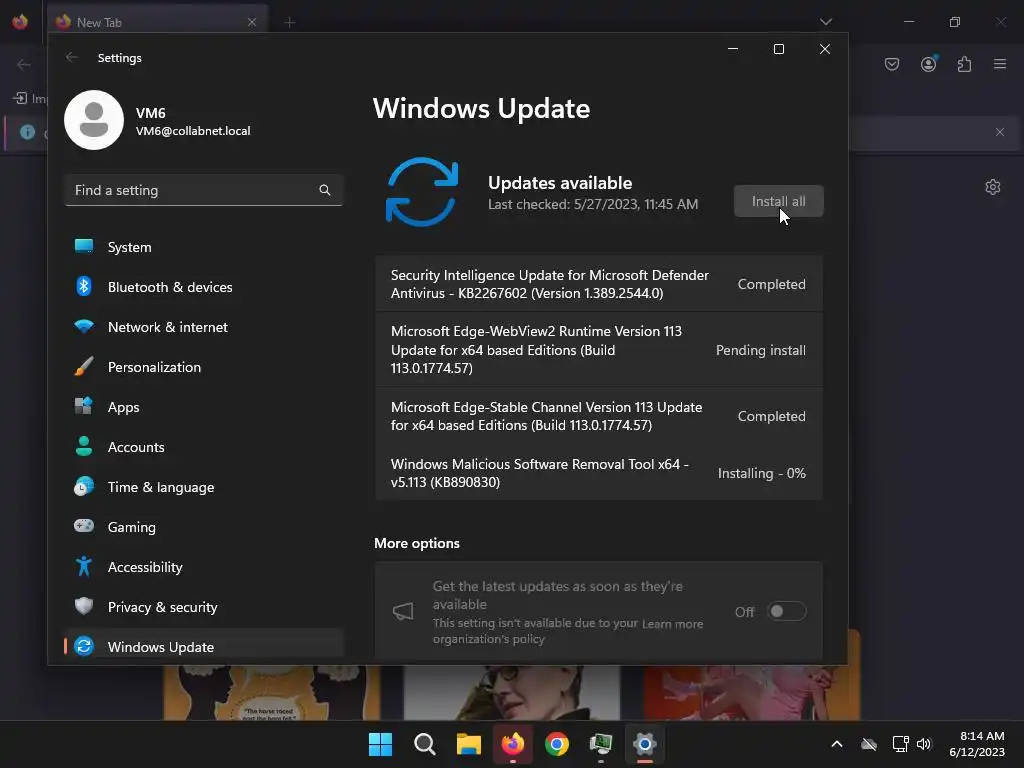Switch to Firefox from the taskbar
Screen dimensions: 1024x768
tap(513, 744)
